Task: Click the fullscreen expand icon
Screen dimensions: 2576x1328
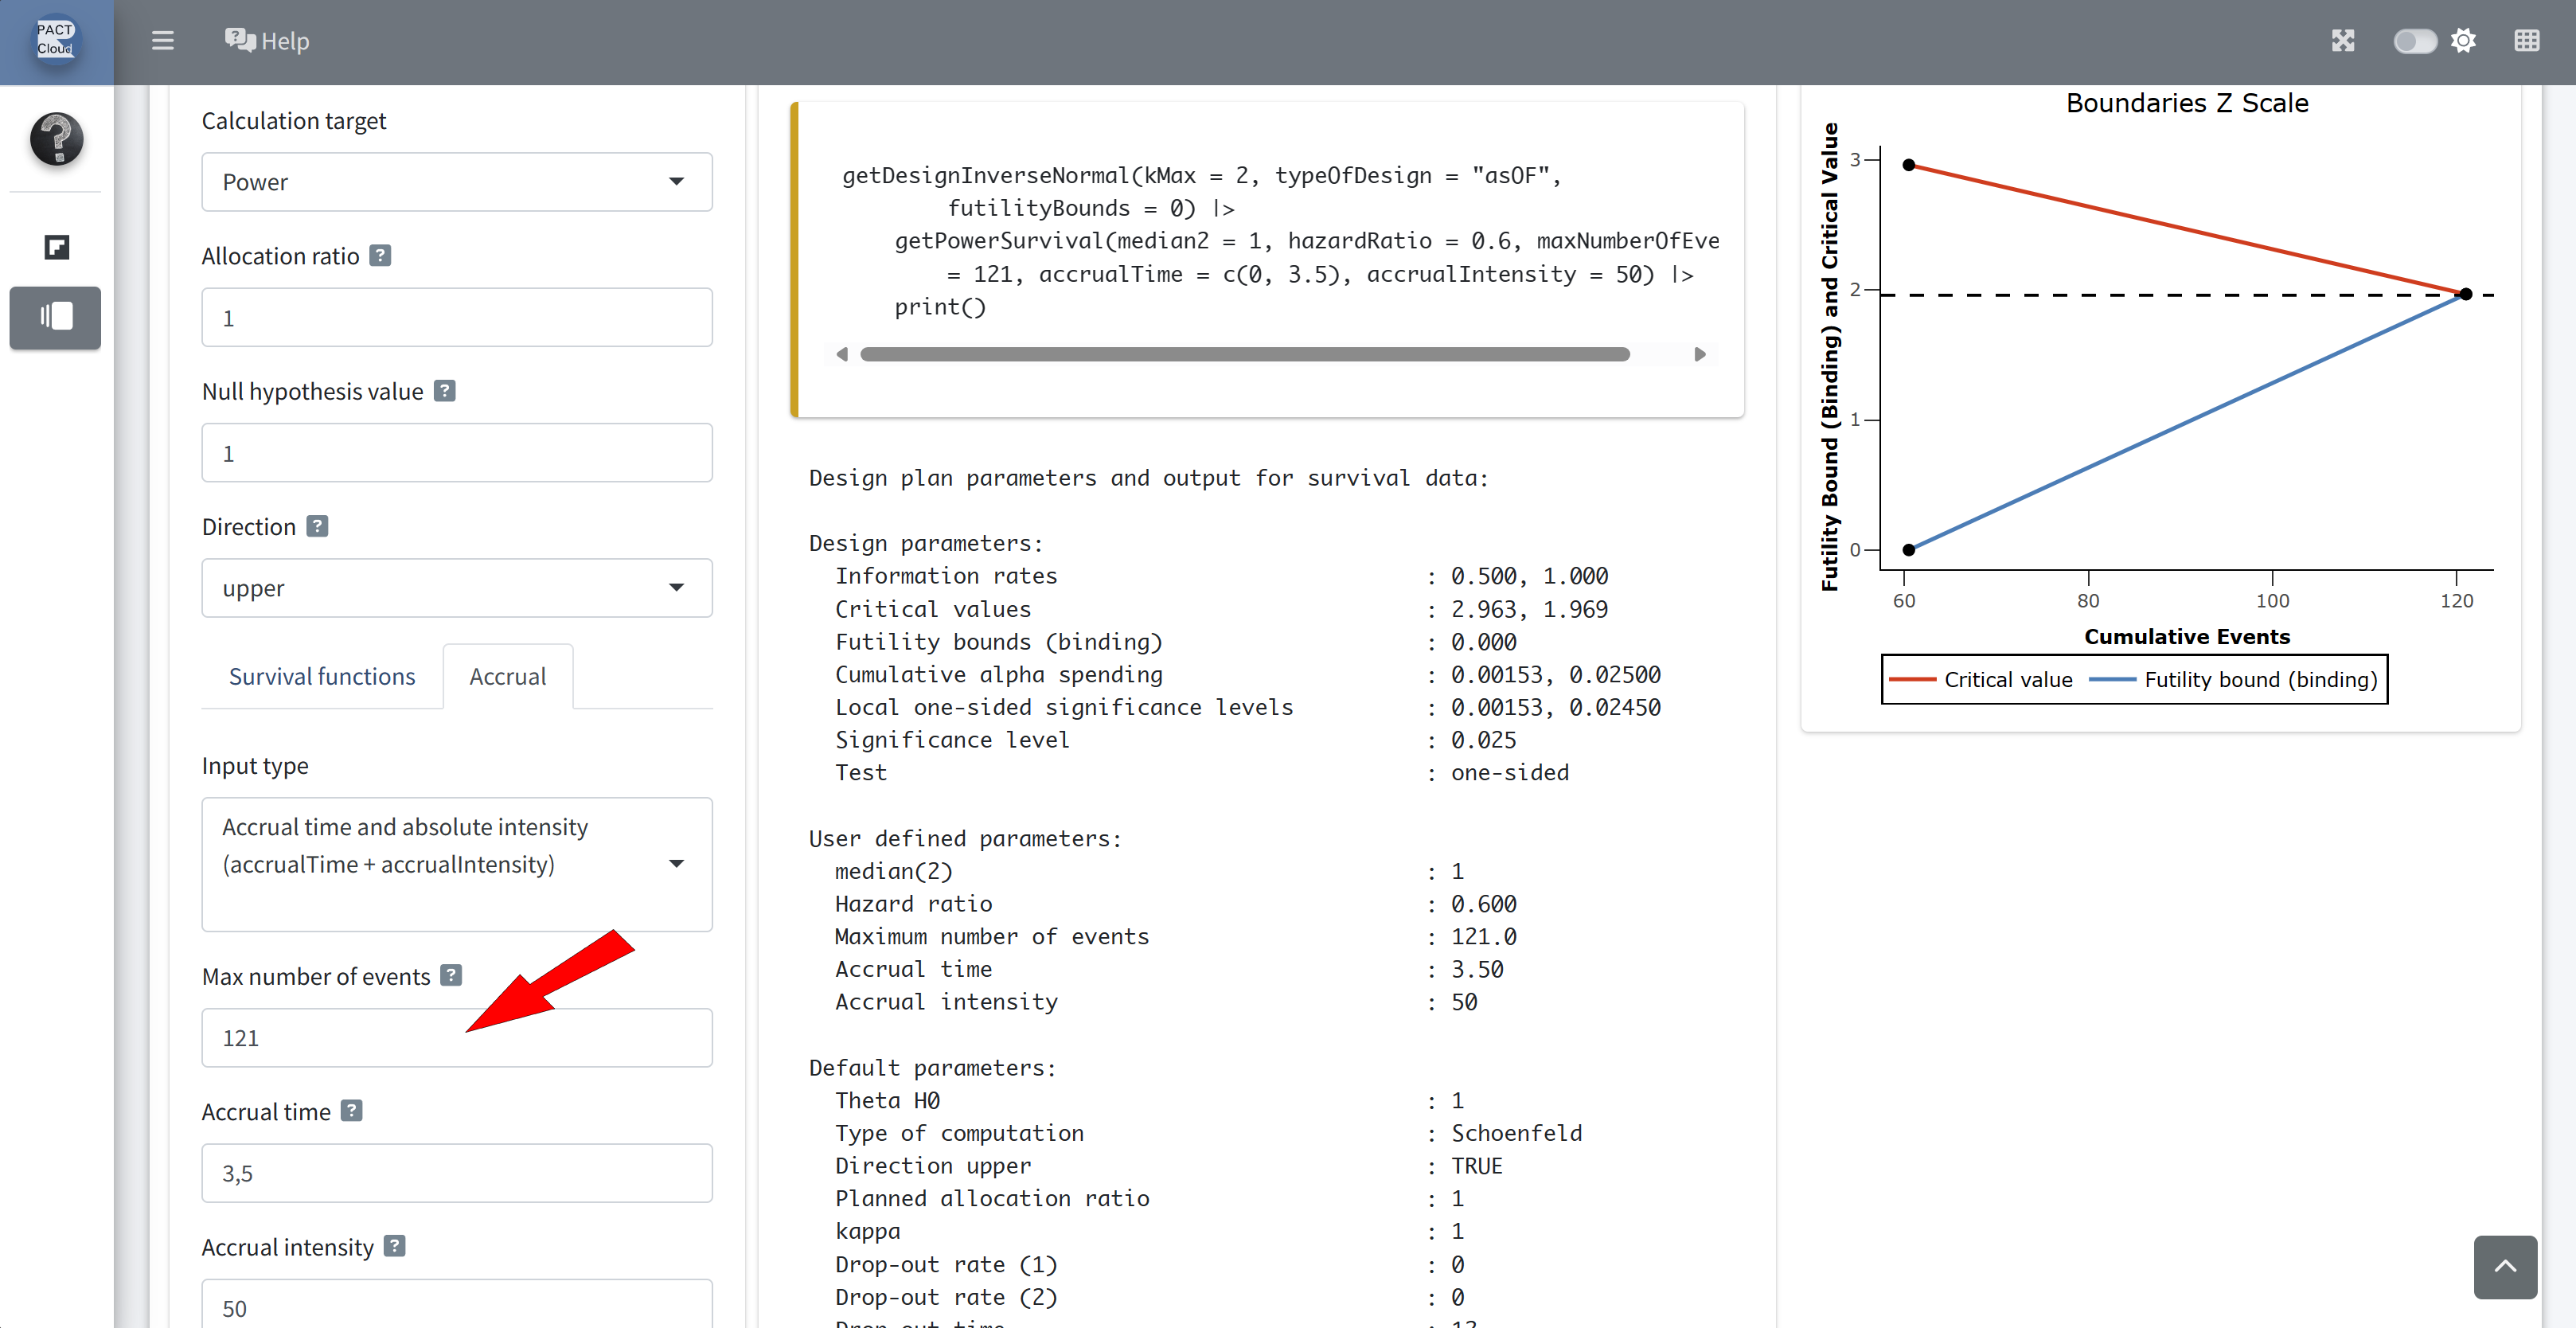Action: click(x=2343, y=41)
